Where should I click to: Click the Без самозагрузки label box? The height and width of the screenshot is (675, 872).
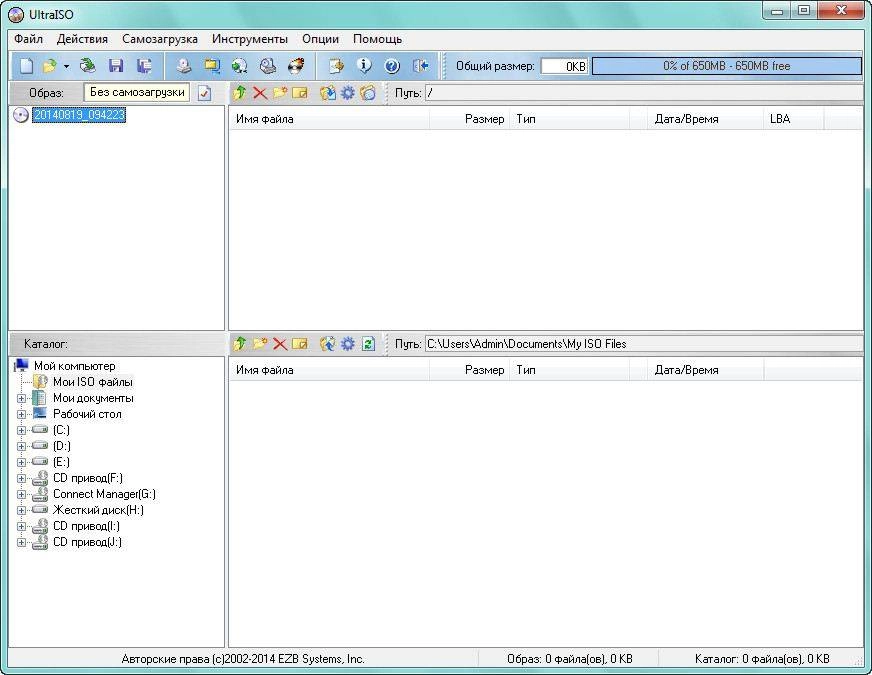click(x=137, y=92)
